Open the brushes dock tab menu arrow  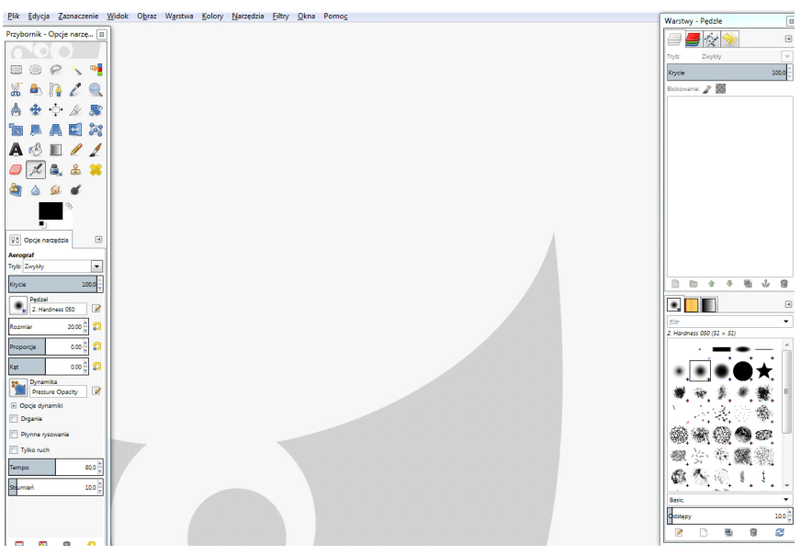click(788, 305)
